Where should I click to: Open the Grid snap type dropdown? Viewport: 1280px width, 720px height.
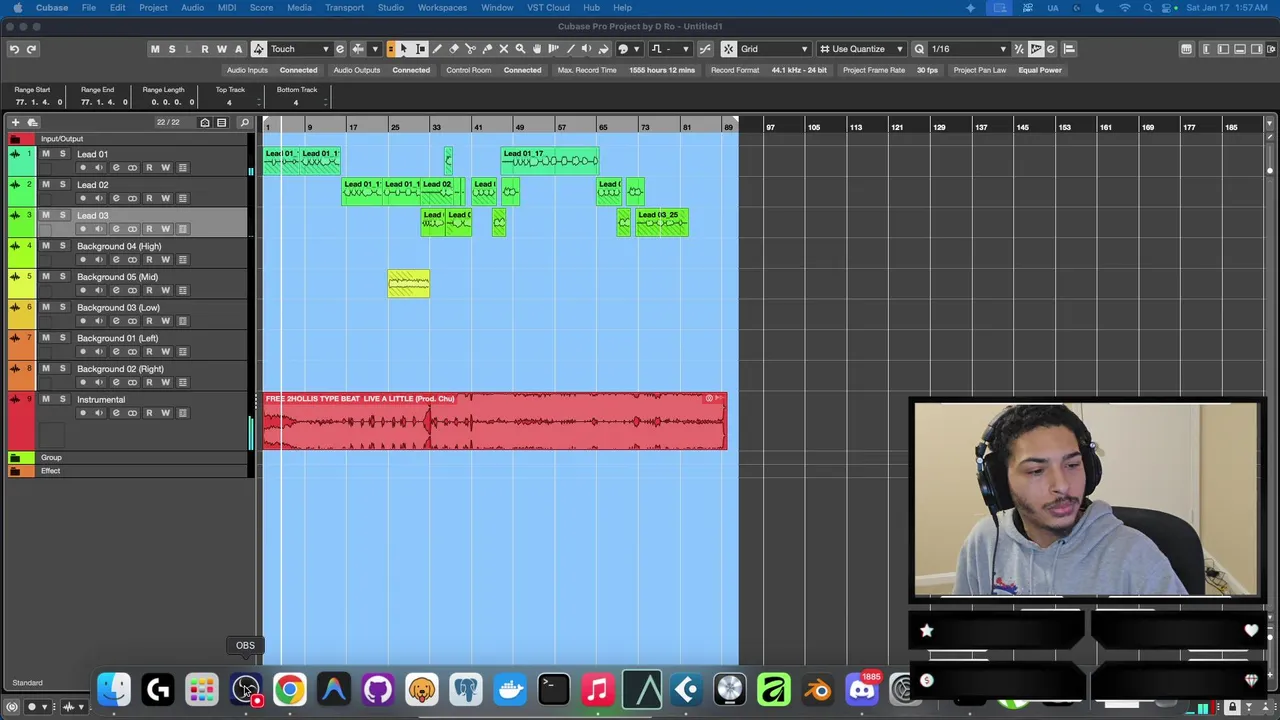774,49
